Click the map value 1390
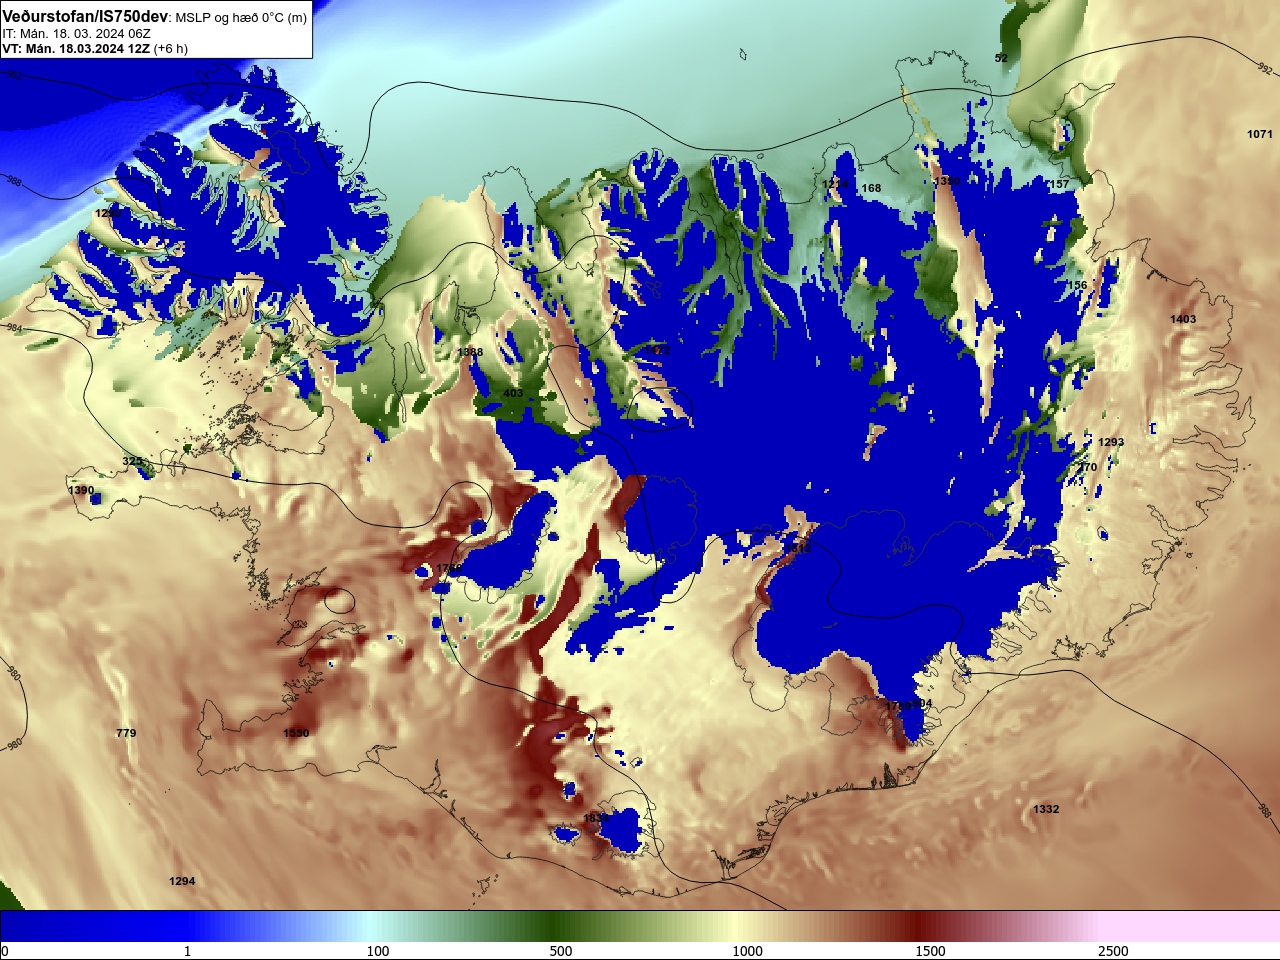 point(81,490)
